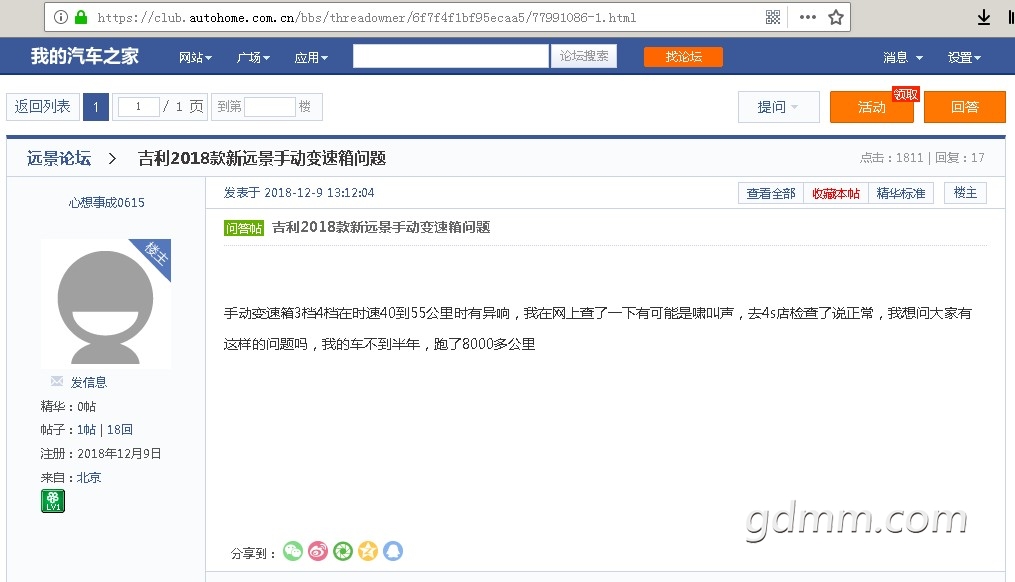Viewport: 1015px width, 582px height.
Task: Click the 到第 floor-jump input box
Action: 271,107
